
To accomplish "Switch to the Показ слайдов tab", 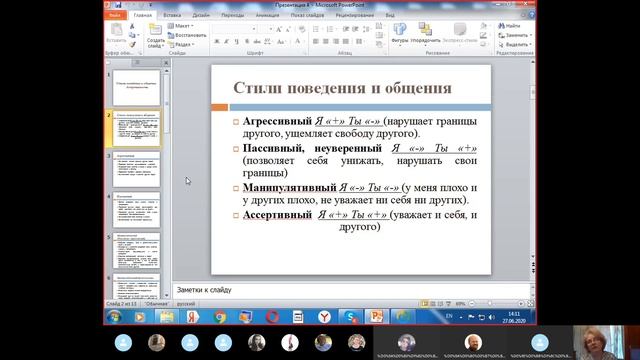I will point(307,15).
